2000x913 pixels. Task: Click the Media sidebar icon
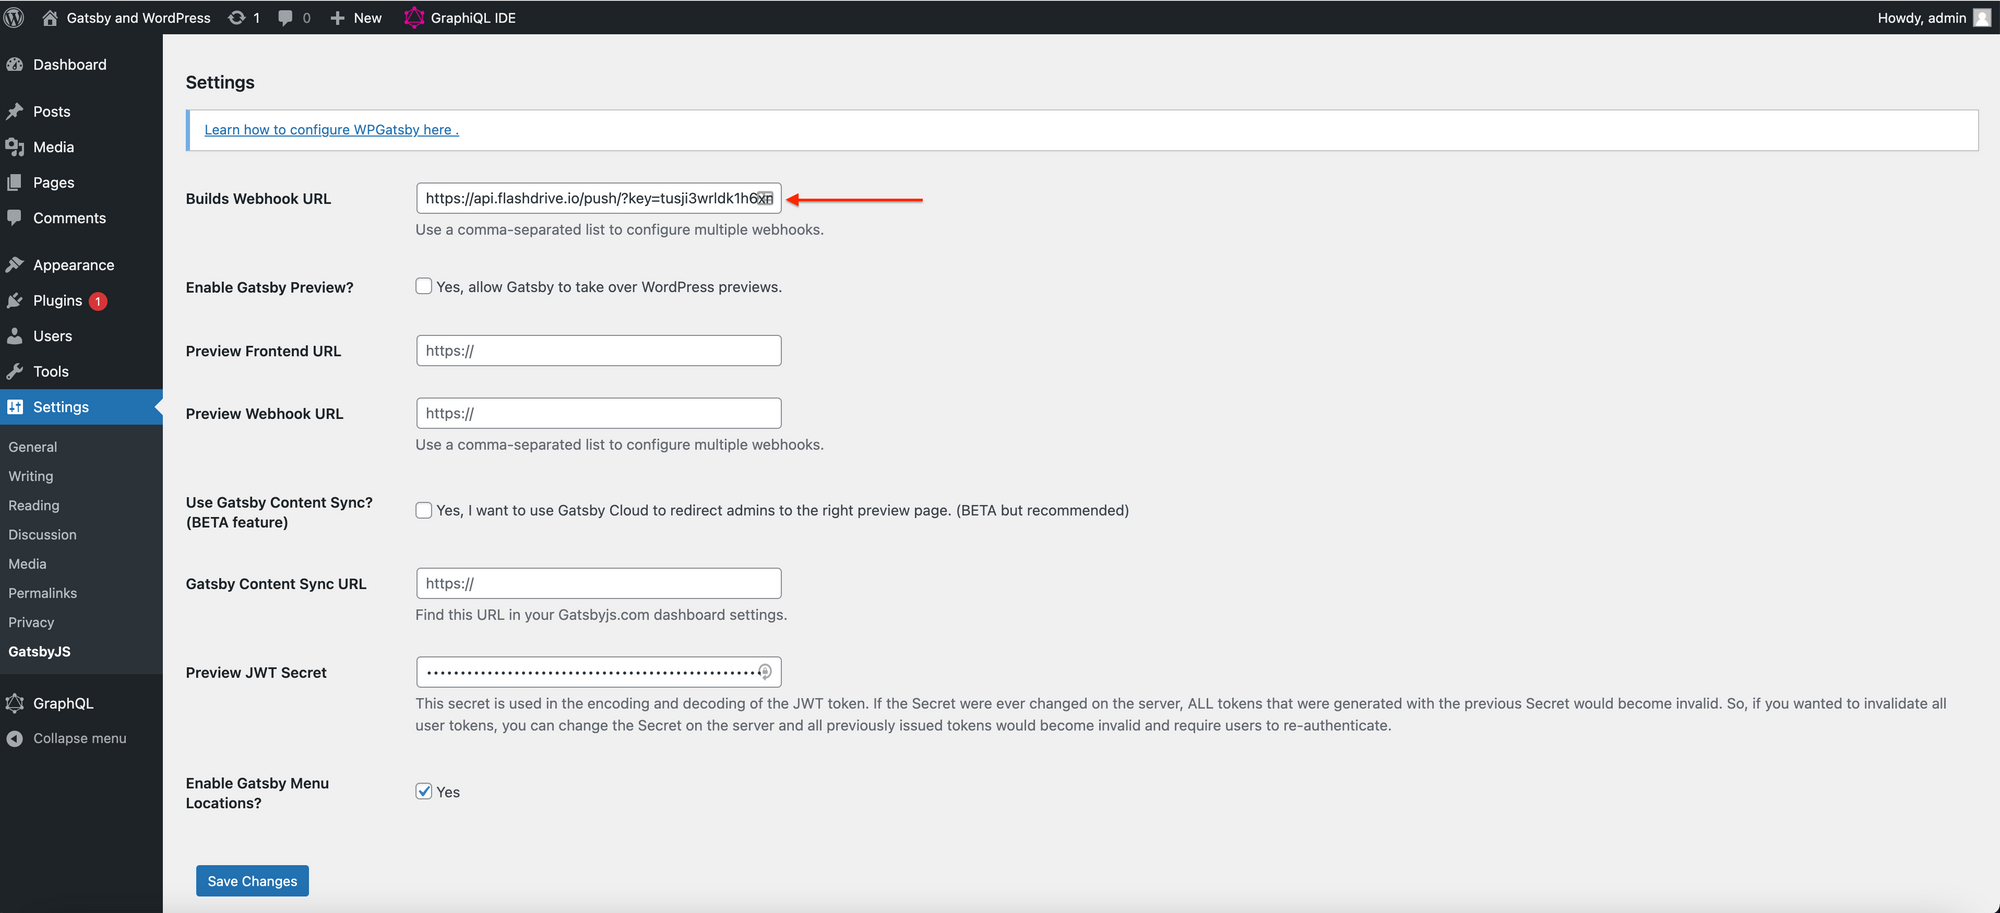pyautogui.click(x=15, y=147)
